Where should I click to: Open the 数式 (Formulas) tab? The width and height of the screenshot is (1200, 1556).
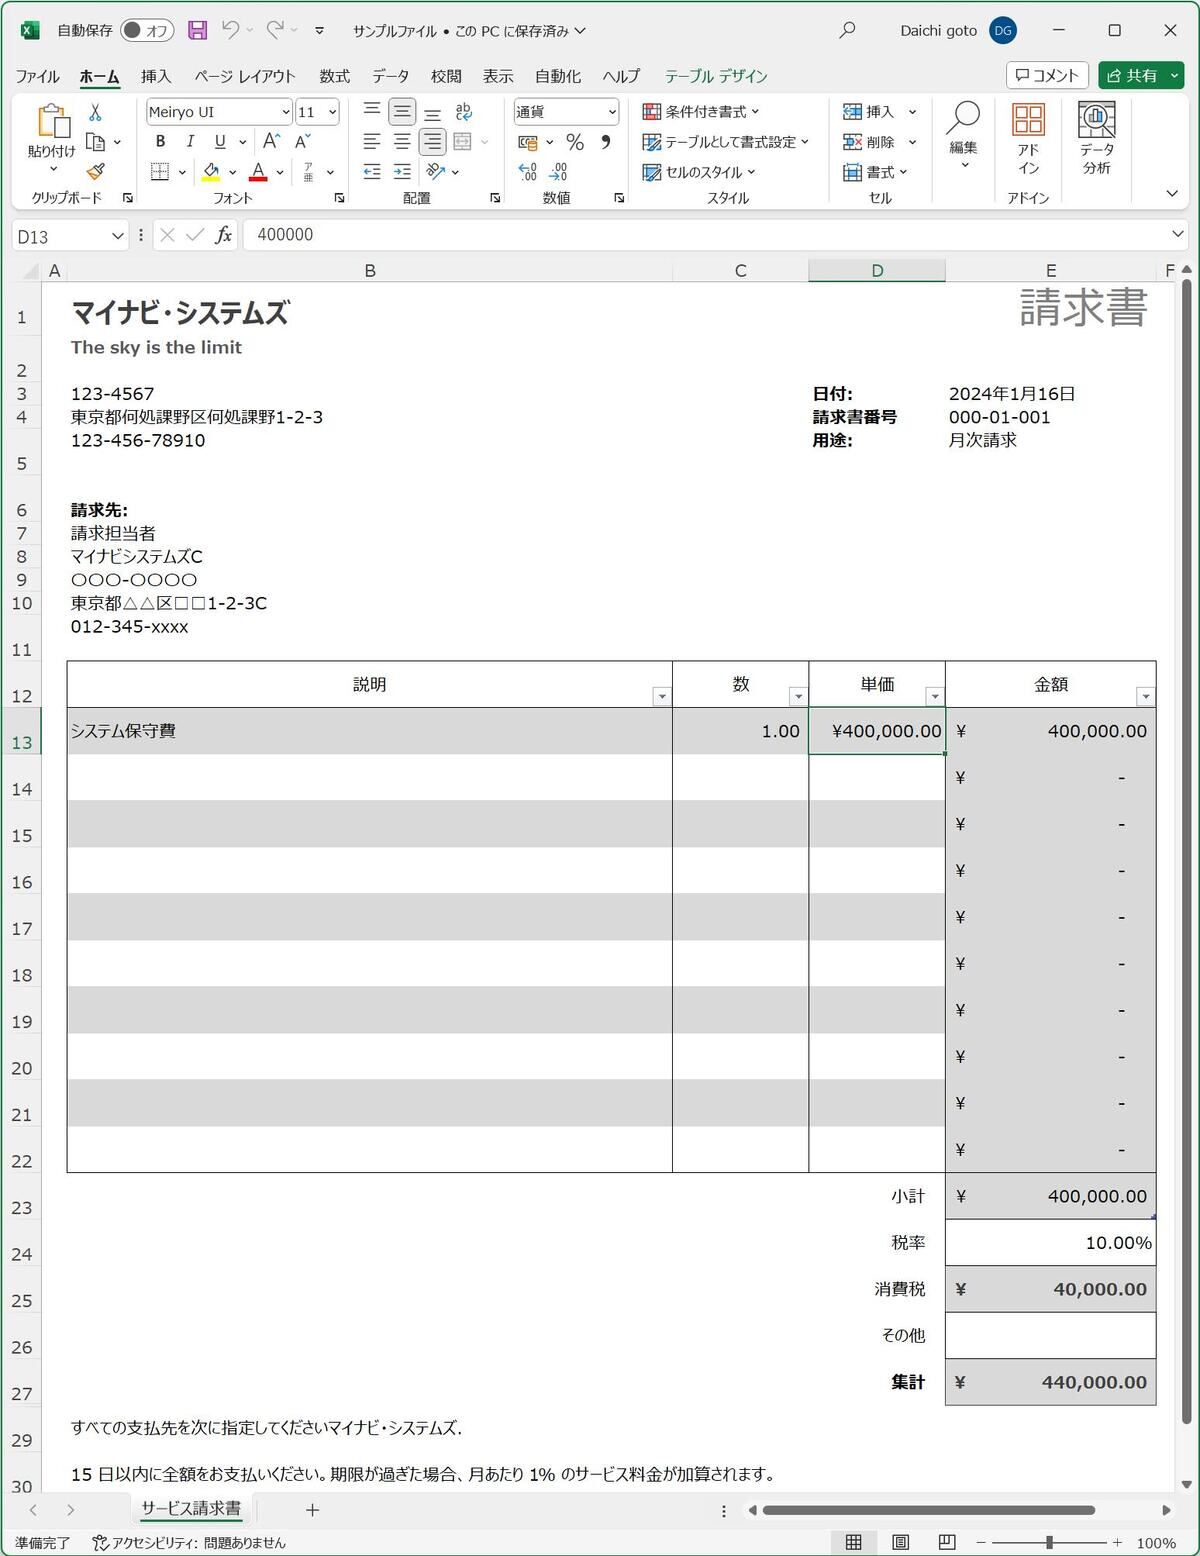click(x=334, y=76)
